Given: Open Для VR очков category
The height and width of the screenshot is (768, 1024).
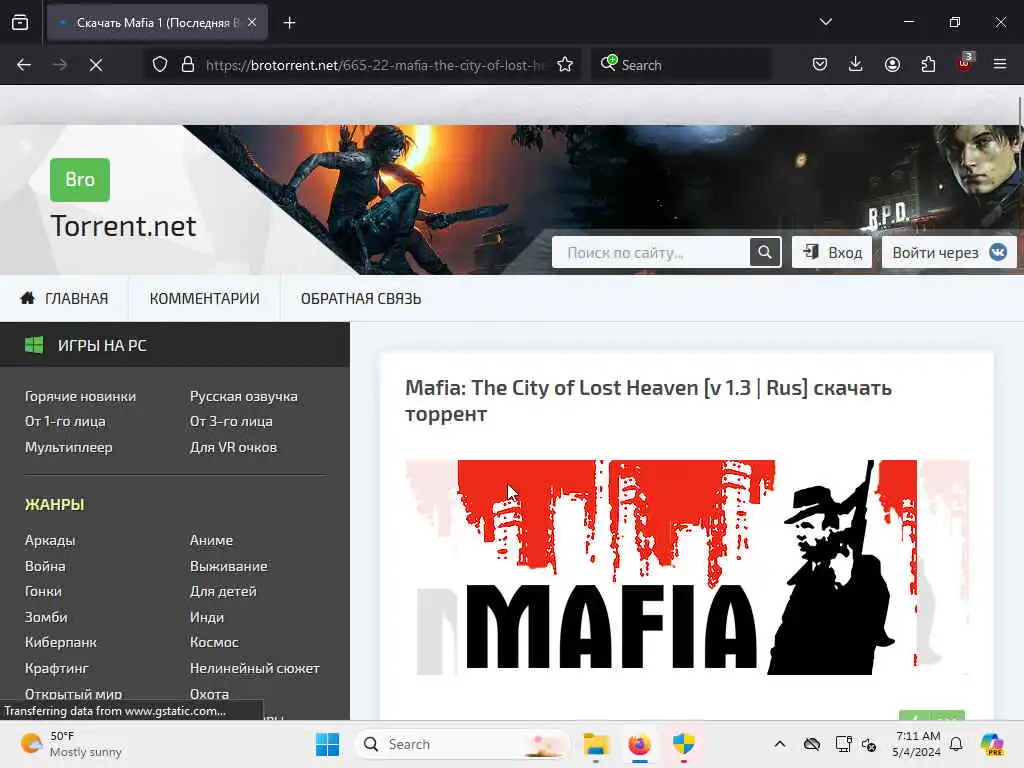Looking at the screenshot, I should point(233,447).
